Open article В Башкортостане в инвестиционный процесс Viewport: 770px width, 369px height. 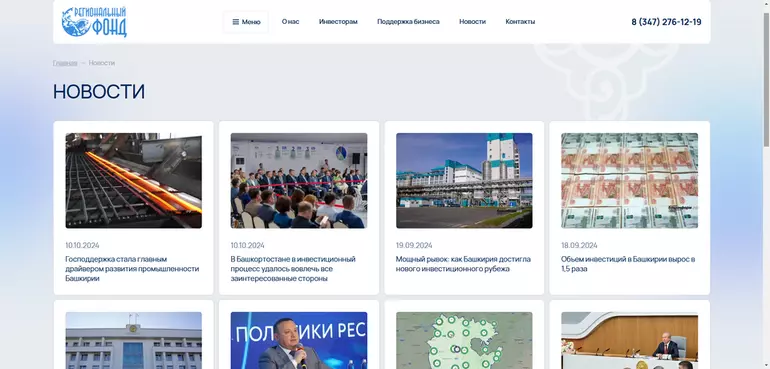pos(293,269)
